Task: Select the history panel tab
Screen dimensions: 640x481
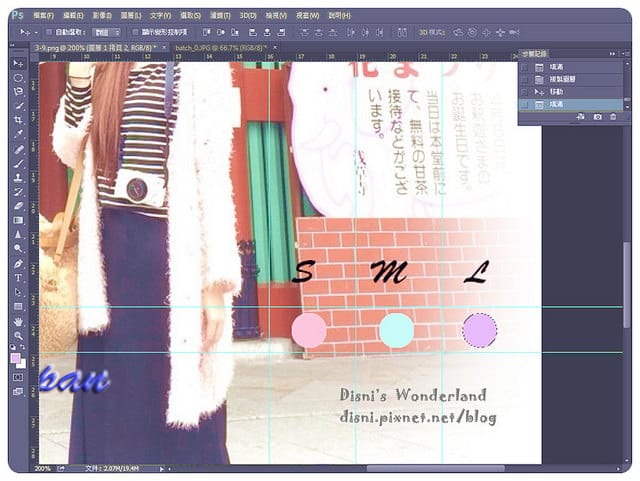Action: pyautogui.click(x=534, y=53)
